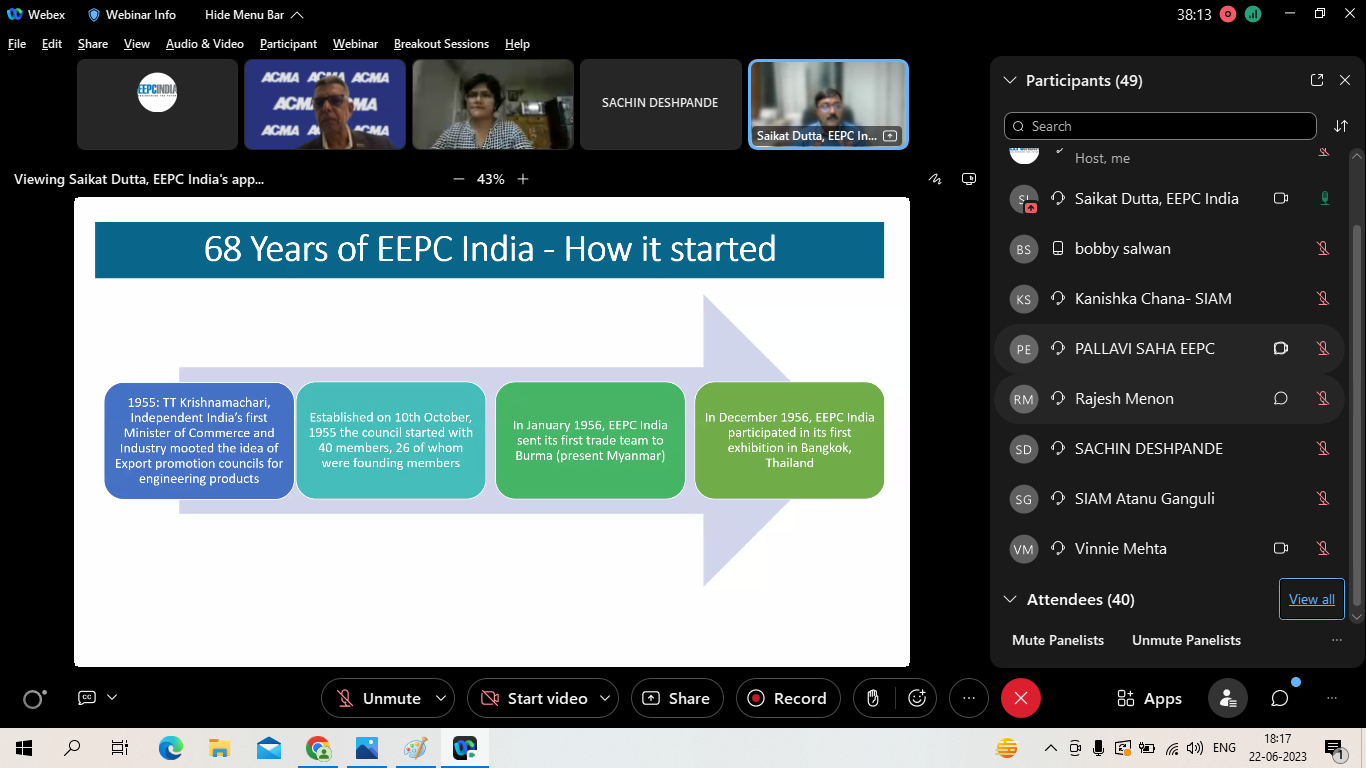This screenshot has height=768, width=1366.
Task: Open the Participant menu
Action: click(288, 44)
